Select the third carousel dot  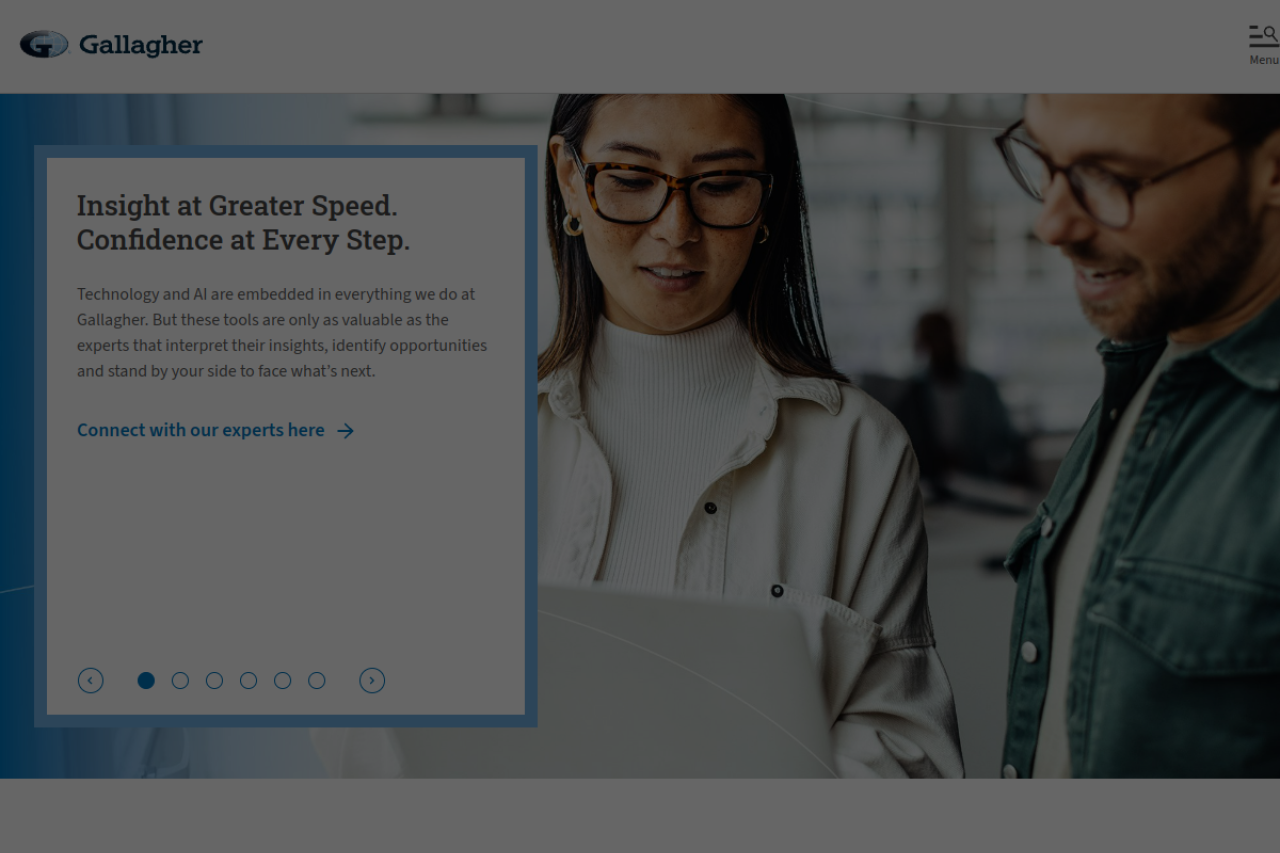coord(214,681)
